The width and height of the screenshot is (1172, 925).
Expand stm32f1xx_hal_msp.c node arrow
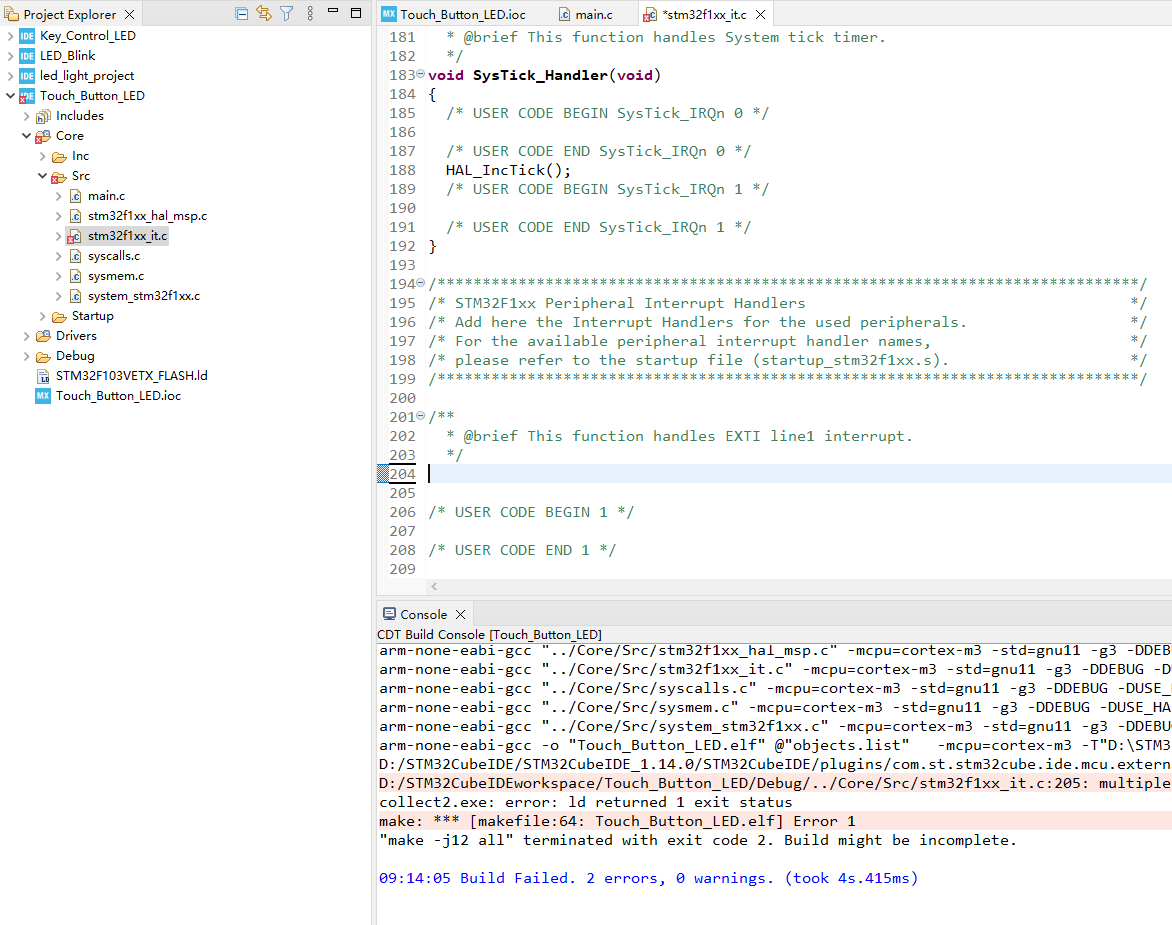click(x=58, y=216)
